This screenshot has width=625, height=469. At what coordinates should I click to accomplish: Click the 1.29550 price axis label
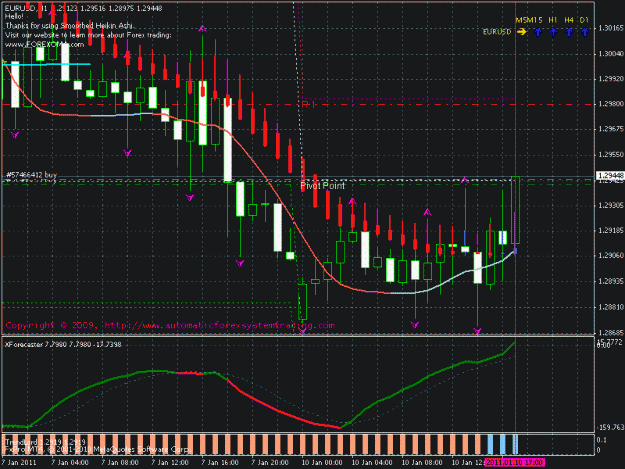[x=610, y=155]
